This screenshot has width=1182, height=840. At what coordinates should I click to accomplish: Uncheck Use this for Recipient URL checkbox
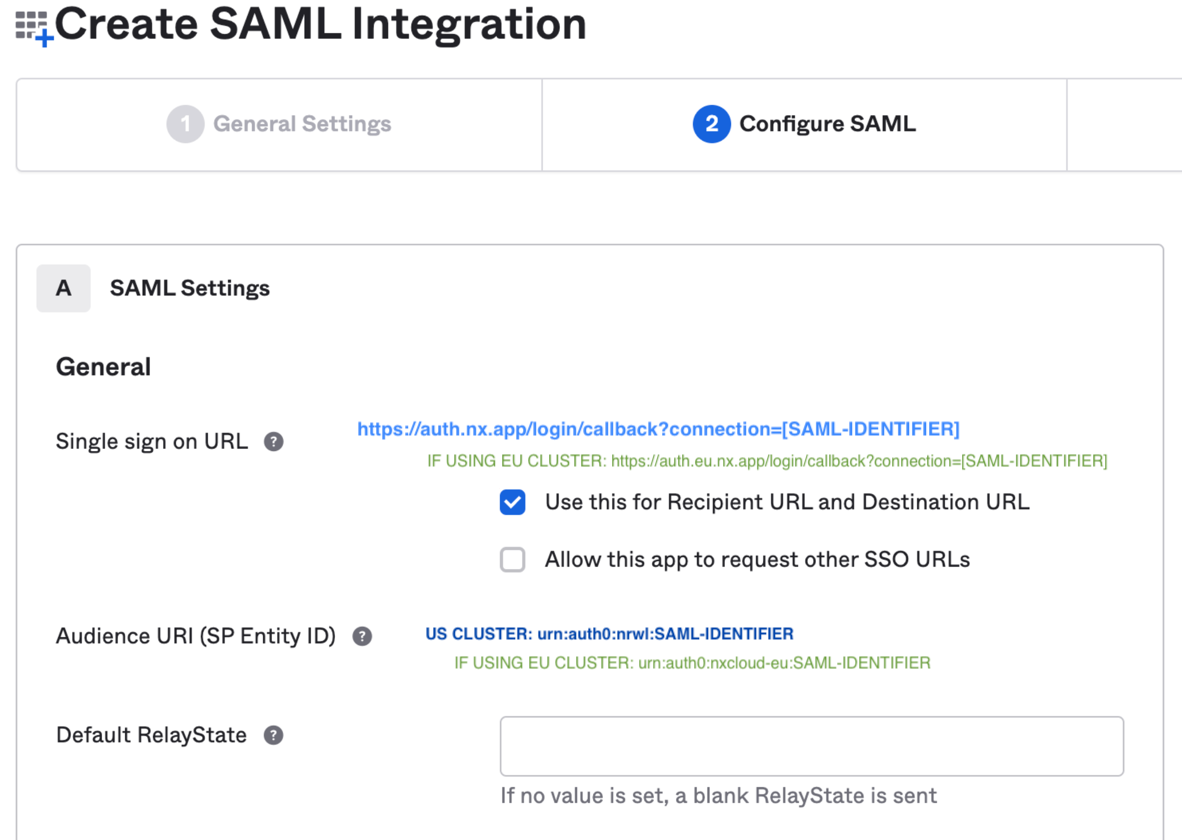(x=513, y=502)
